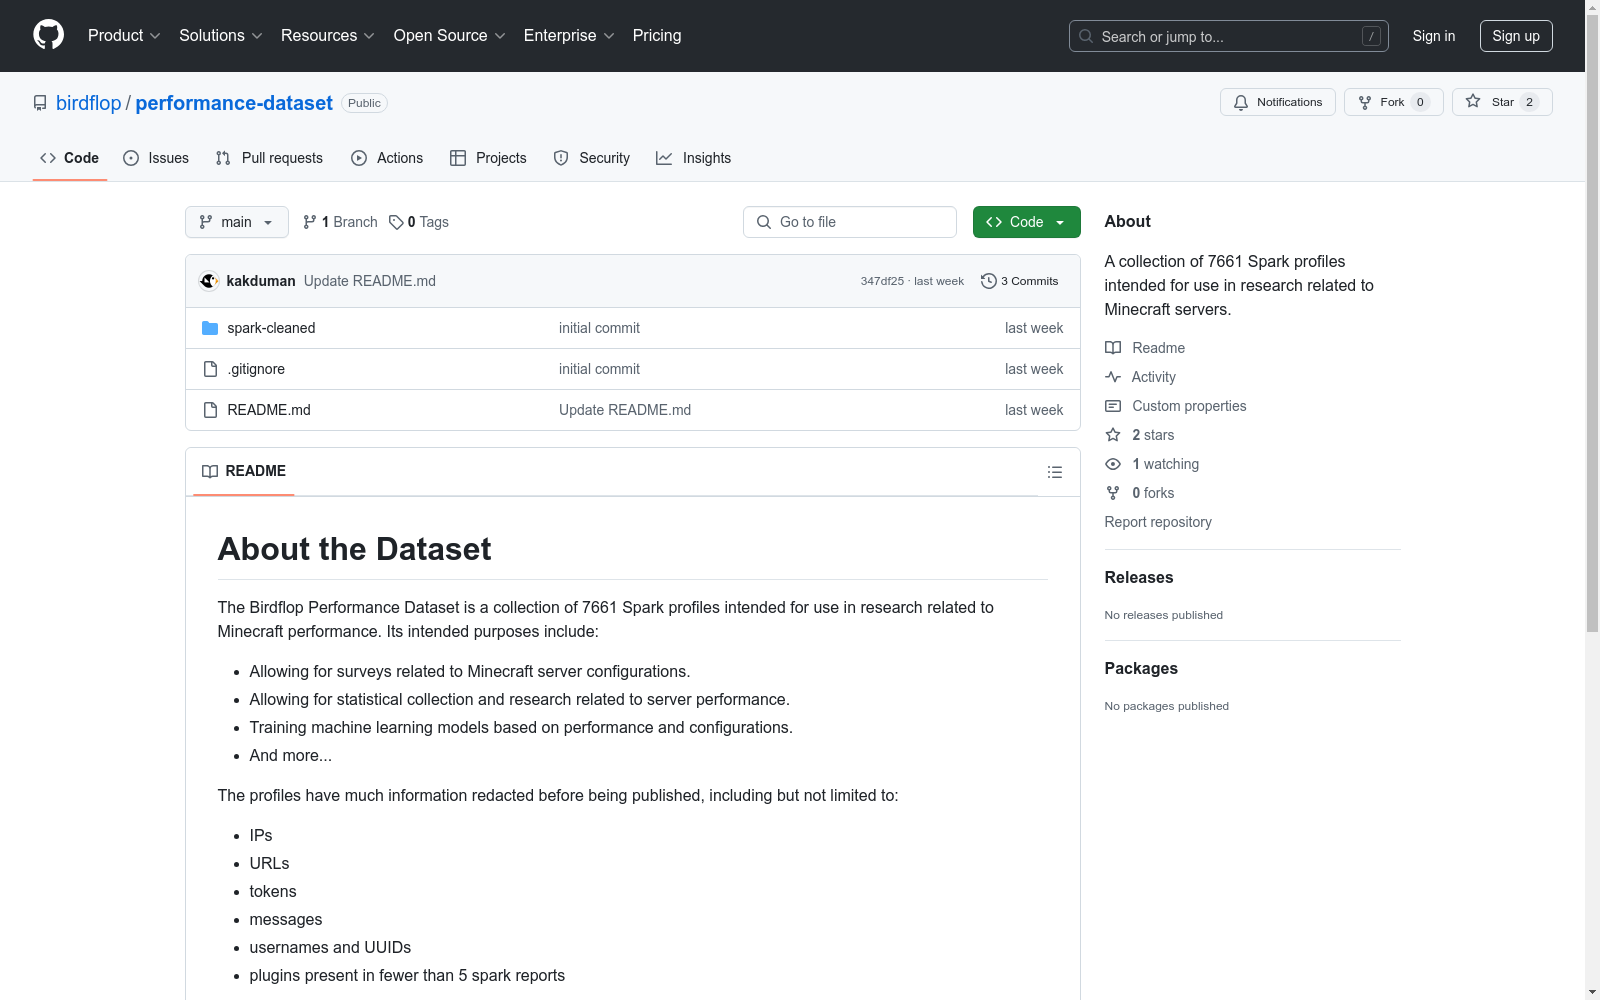Screen dimensions: 1600x1000
Task: Switch to the Issues tab
Action: coord(156,158)
